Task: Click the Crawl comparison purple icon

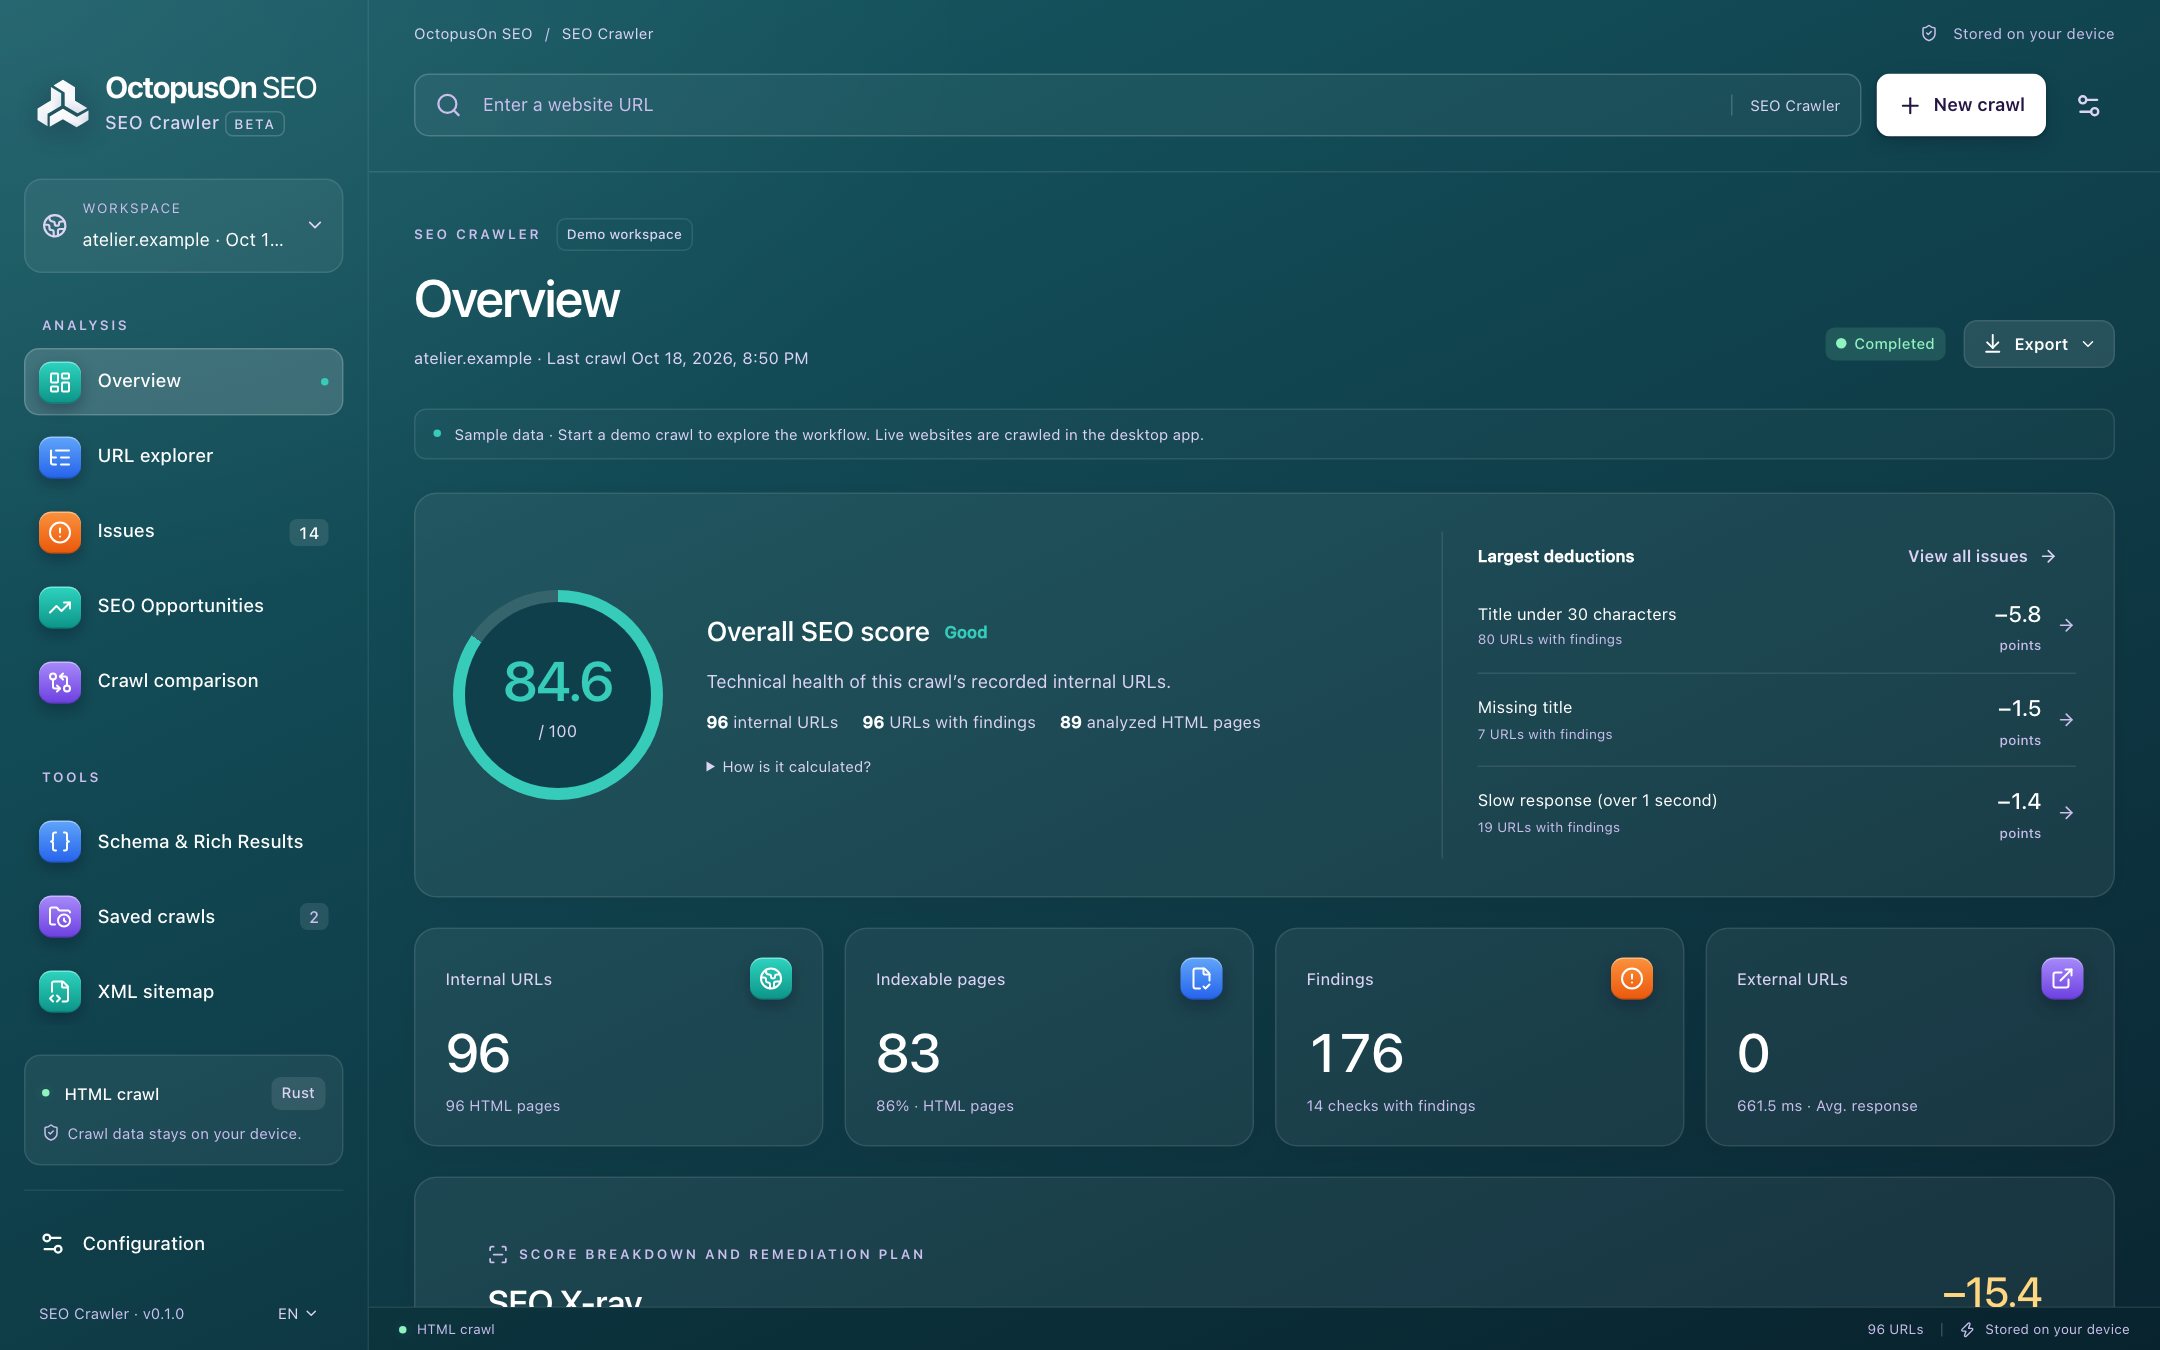Action: [60, 682]
